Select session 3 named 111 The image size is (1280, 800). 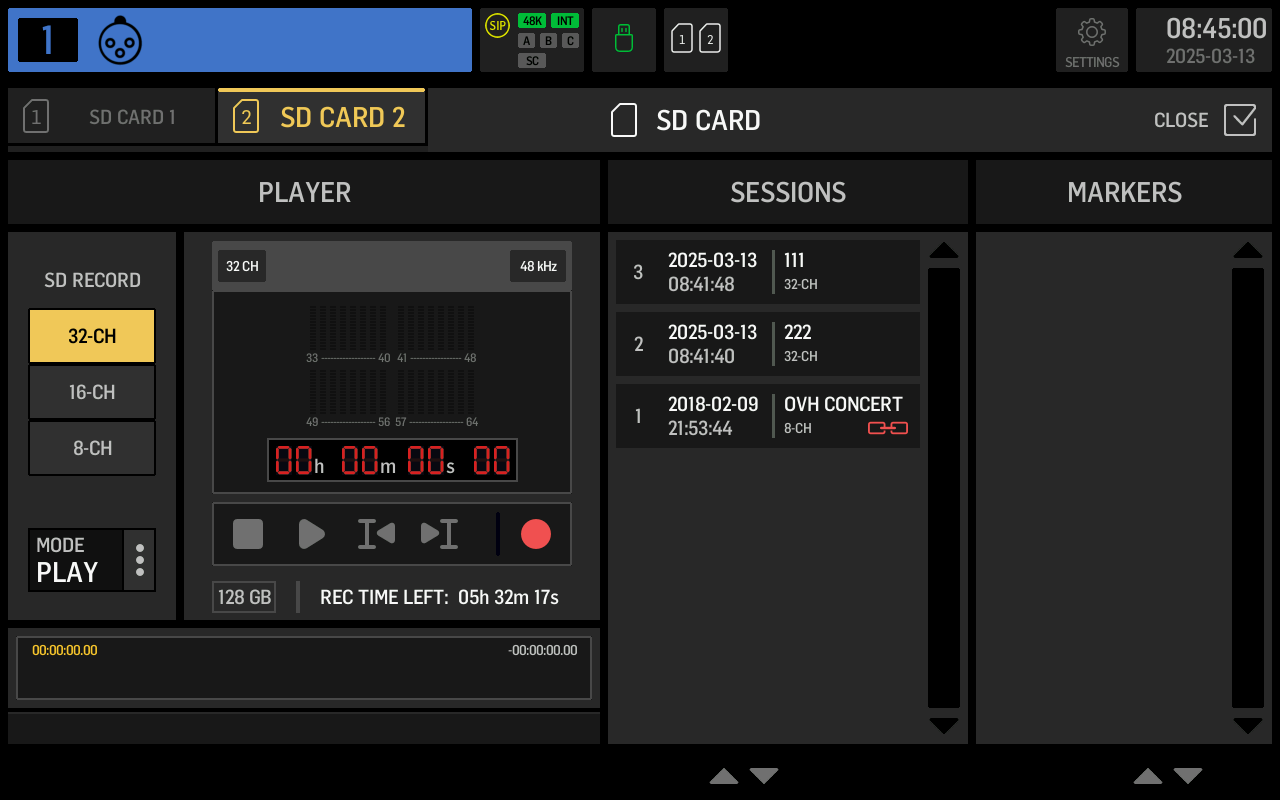(768, 272)
